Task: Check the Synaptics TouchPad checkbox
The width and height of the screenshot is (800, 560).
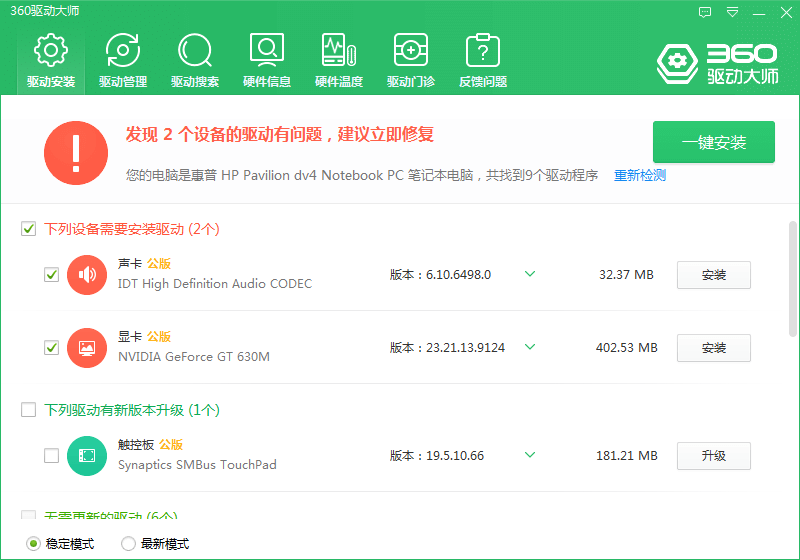Action: click(52, 455)
